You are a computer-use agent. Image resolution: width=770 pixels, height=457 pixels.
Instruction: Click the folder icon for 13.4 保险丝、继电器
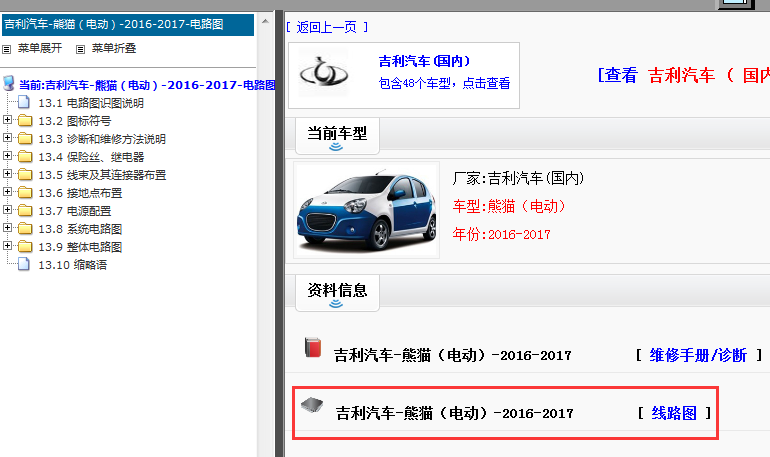[x=25, y=157]
